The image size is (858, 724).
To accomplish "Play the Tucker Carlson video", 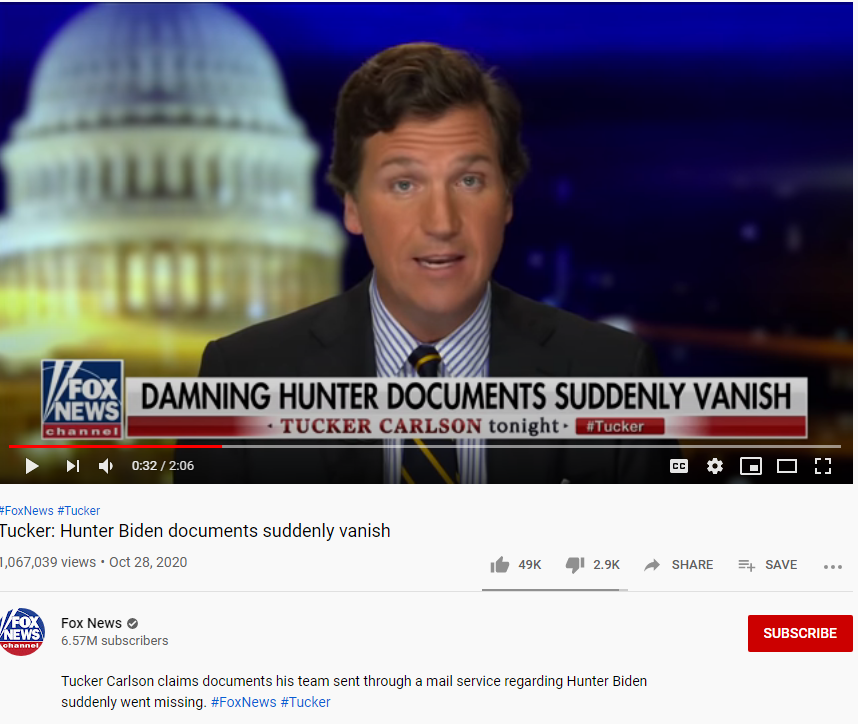I will [x=32, y=466].
